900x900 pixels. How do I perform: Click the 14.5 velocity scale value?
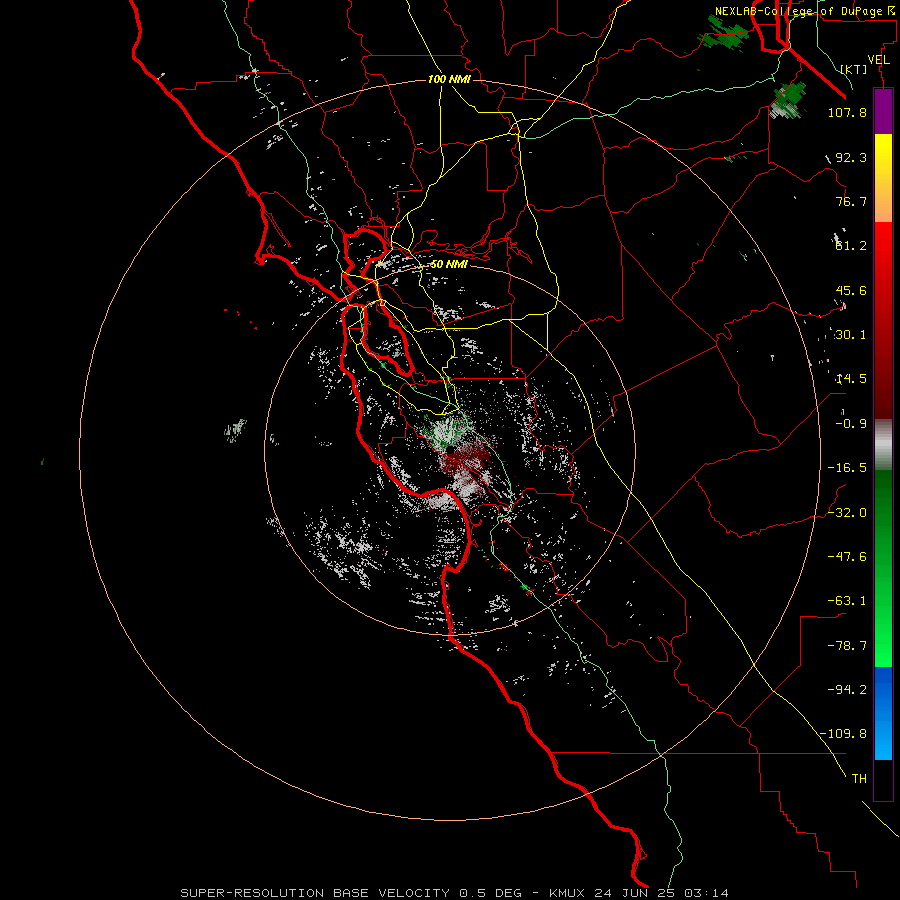[x=851, y=379]
